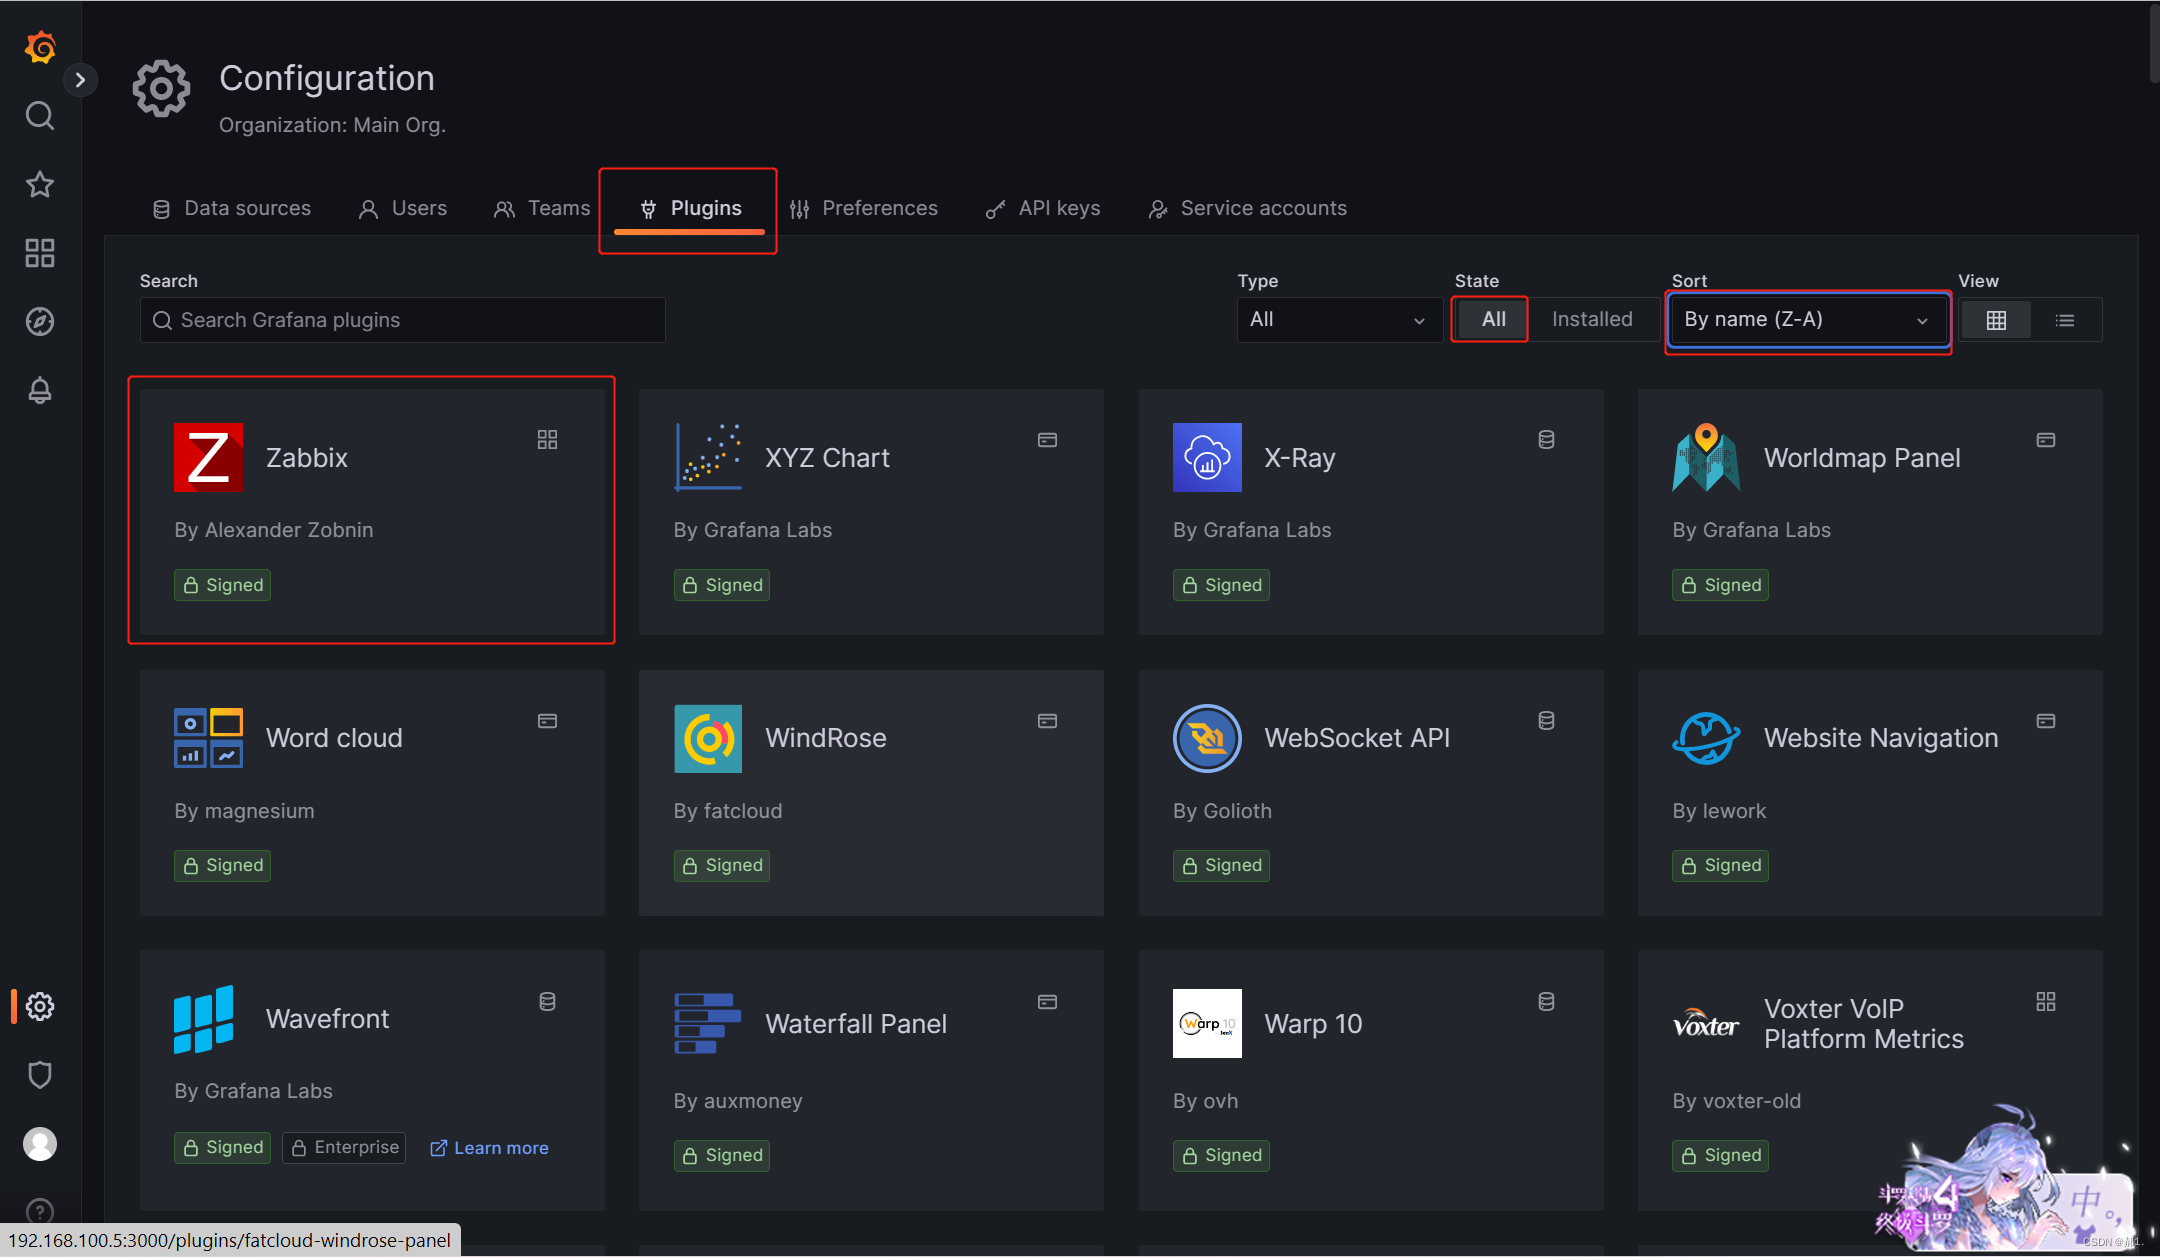Click the Zabbix plugin logo

pyautogui.click(x=208, y=457)
